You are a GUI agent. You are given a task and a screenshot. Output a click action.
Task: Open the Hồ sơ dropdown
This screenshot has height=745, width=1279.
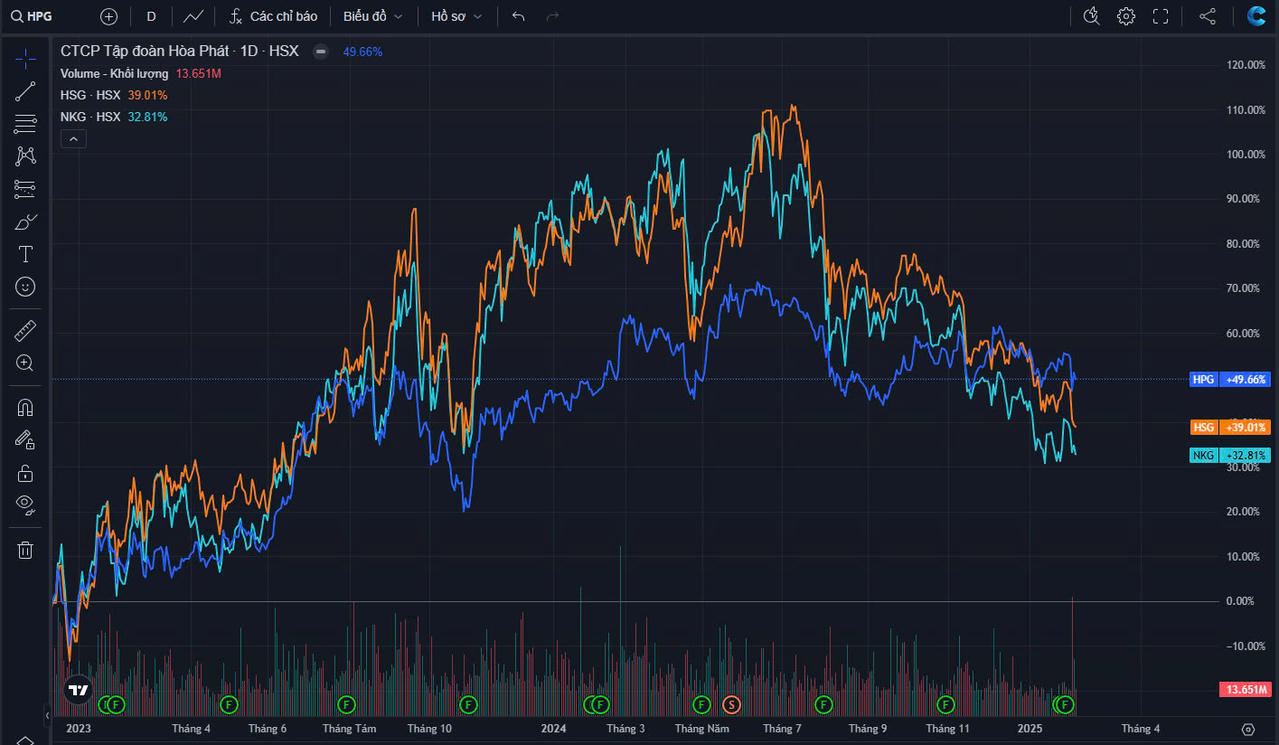click(456, 16)
